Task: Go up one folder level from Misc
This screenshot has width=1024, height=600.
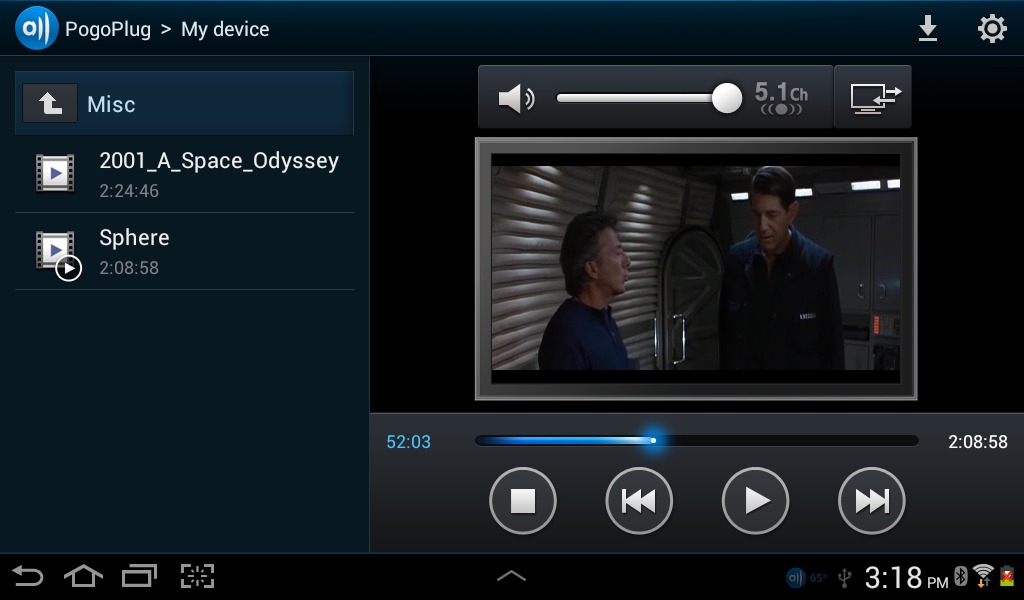Action: point(50,103)
